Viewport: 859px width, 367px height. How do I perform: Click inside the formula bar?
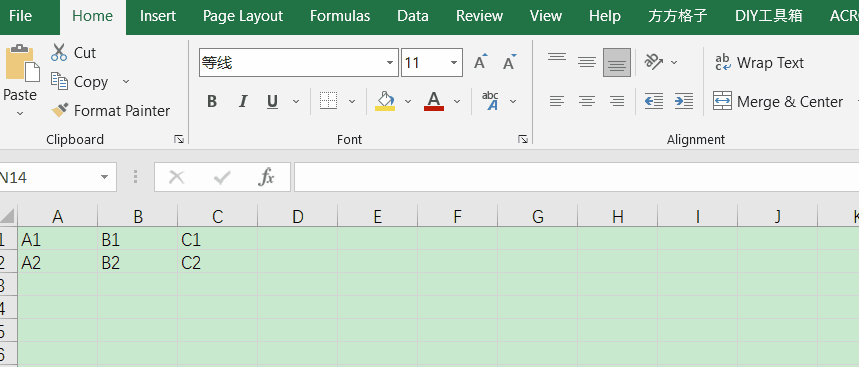(576, 177)
